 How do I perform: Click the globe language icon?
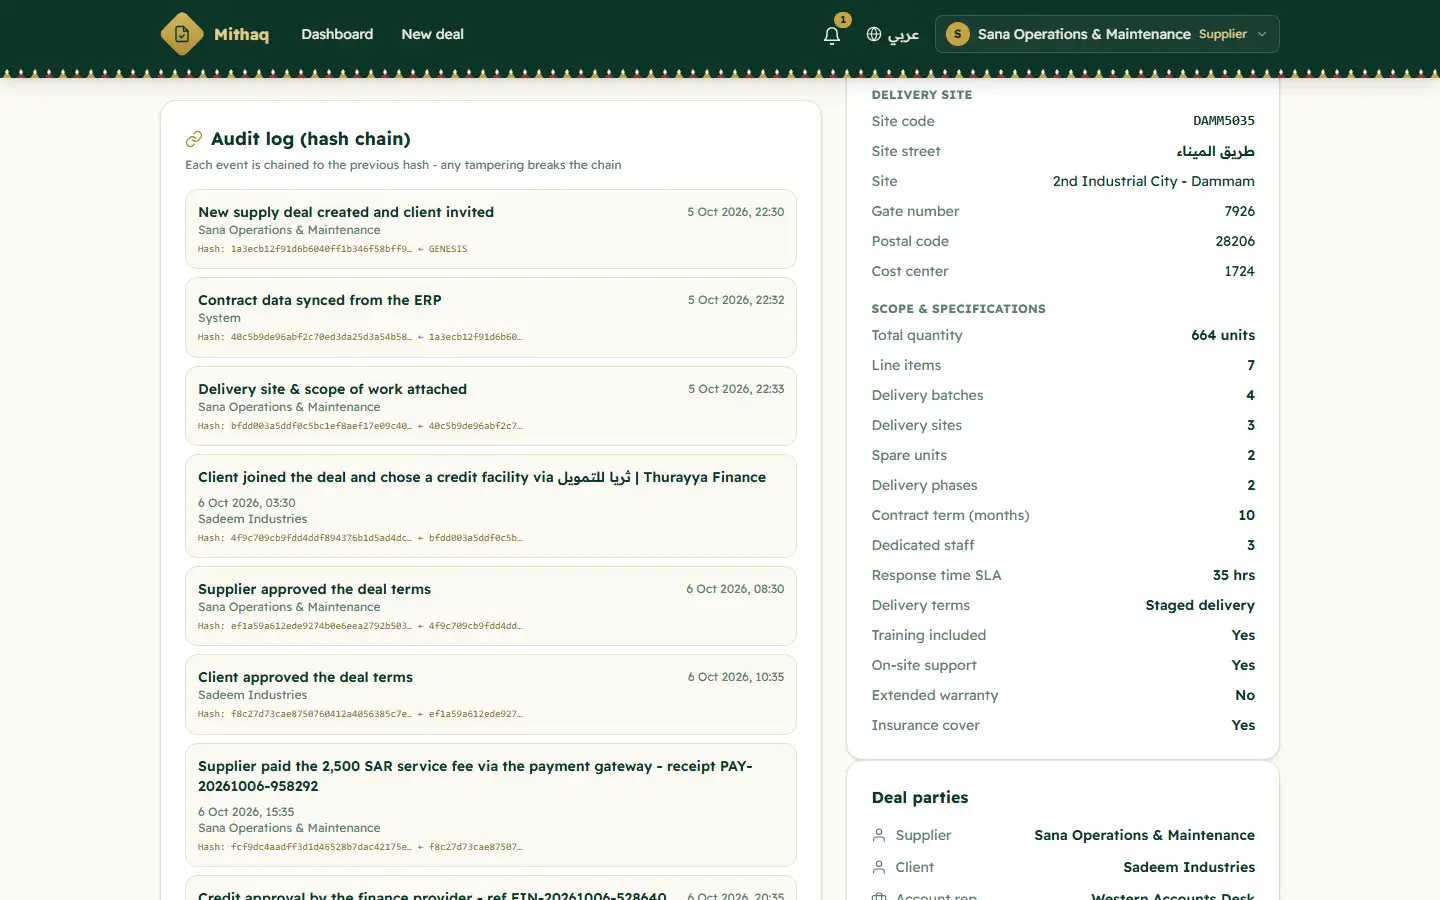tap(874, 34)
